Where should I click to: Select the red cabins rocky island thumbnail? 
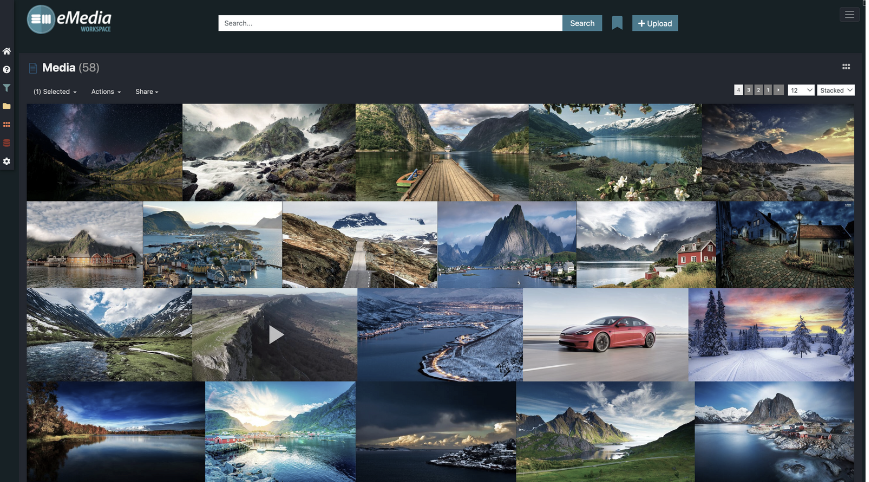click(x=774, y=432)
